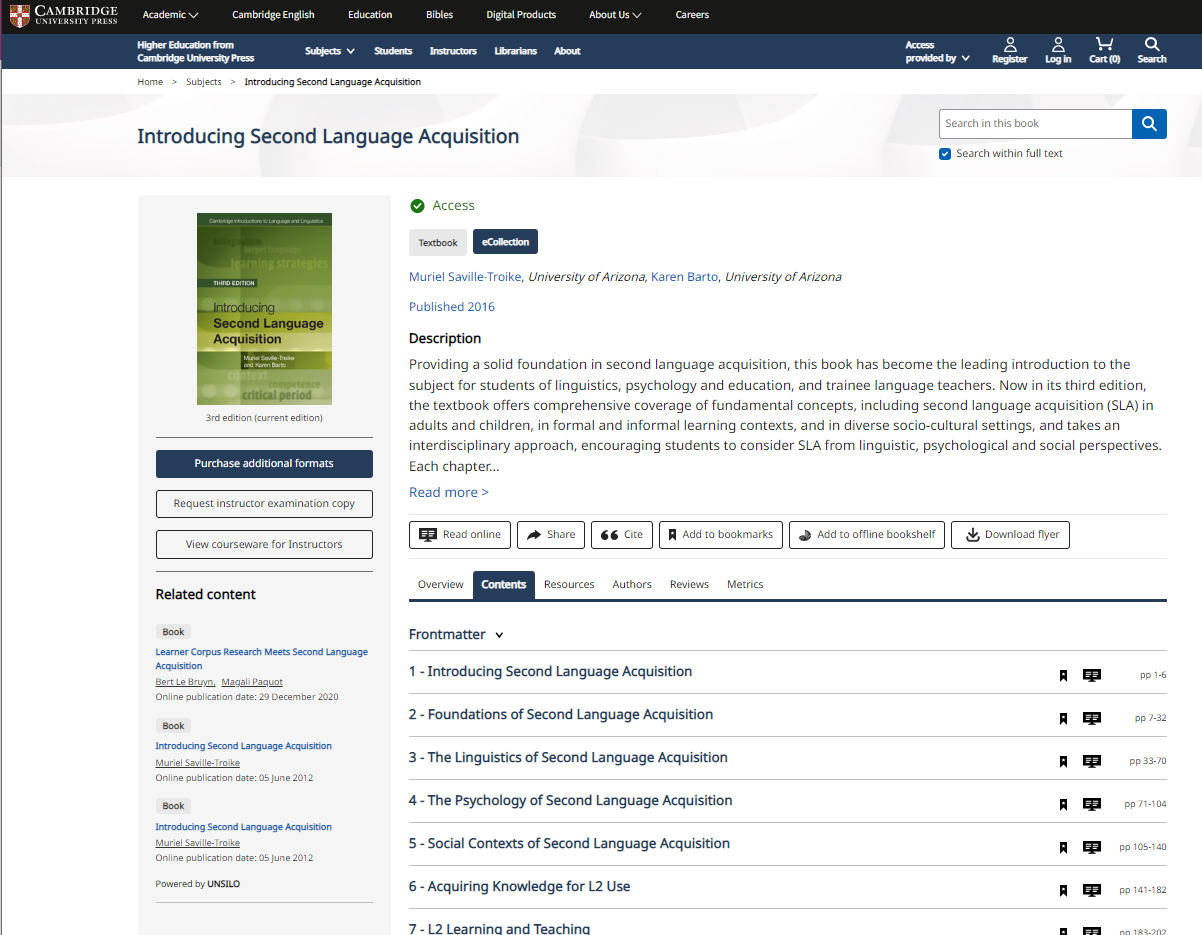Click the Log in account icon
The image size is (1202, 935).
tap(1057, 45)
